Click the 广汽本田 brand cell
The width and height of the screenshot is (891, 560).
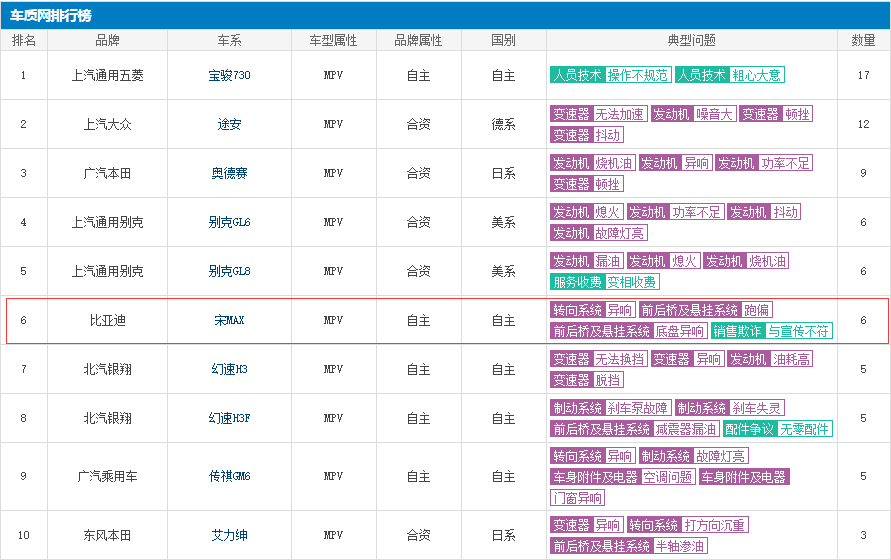click(107, 173)
